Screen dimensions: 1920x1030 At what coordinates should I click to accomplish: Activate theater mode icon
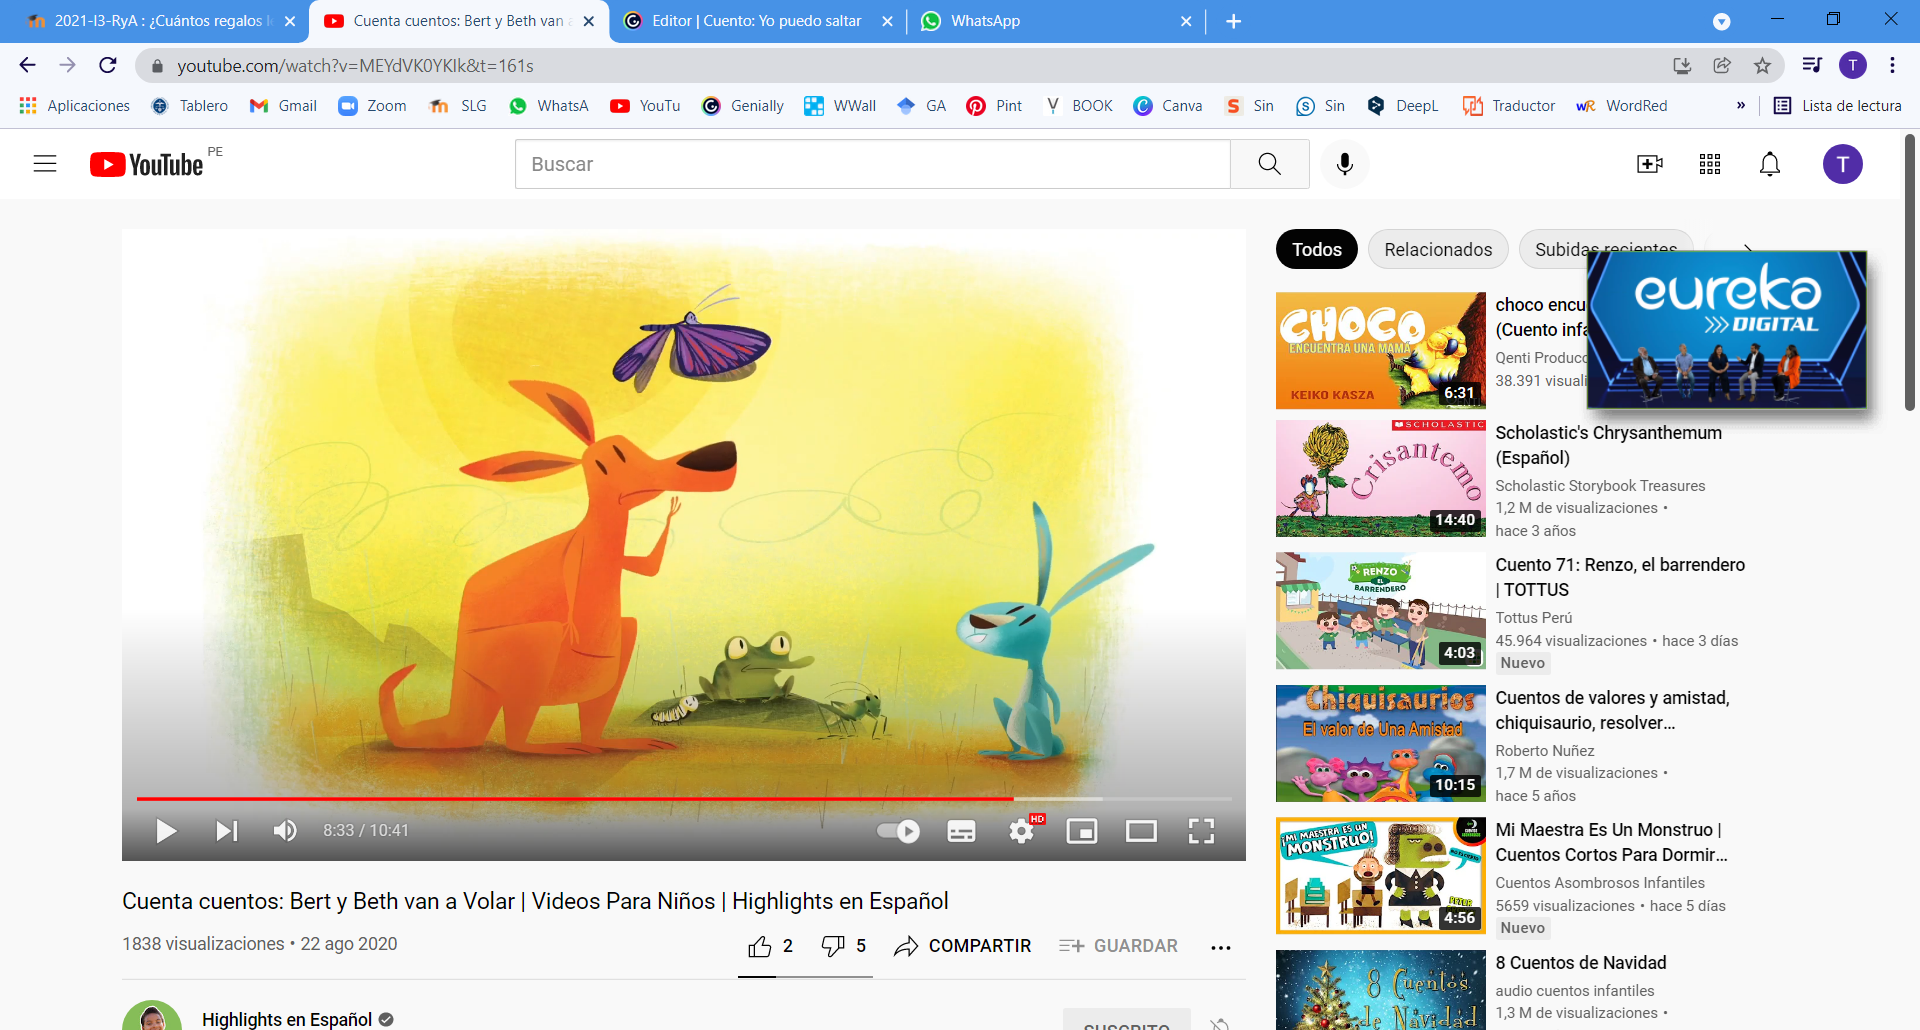pyautogui.click(x=1141, y=830)
